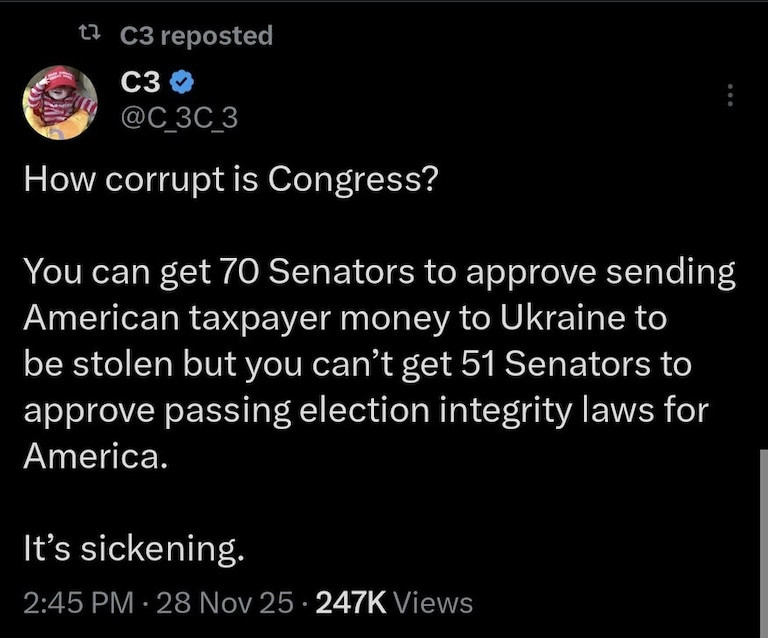Click the word "Views" in the footer

coord(433,602)
